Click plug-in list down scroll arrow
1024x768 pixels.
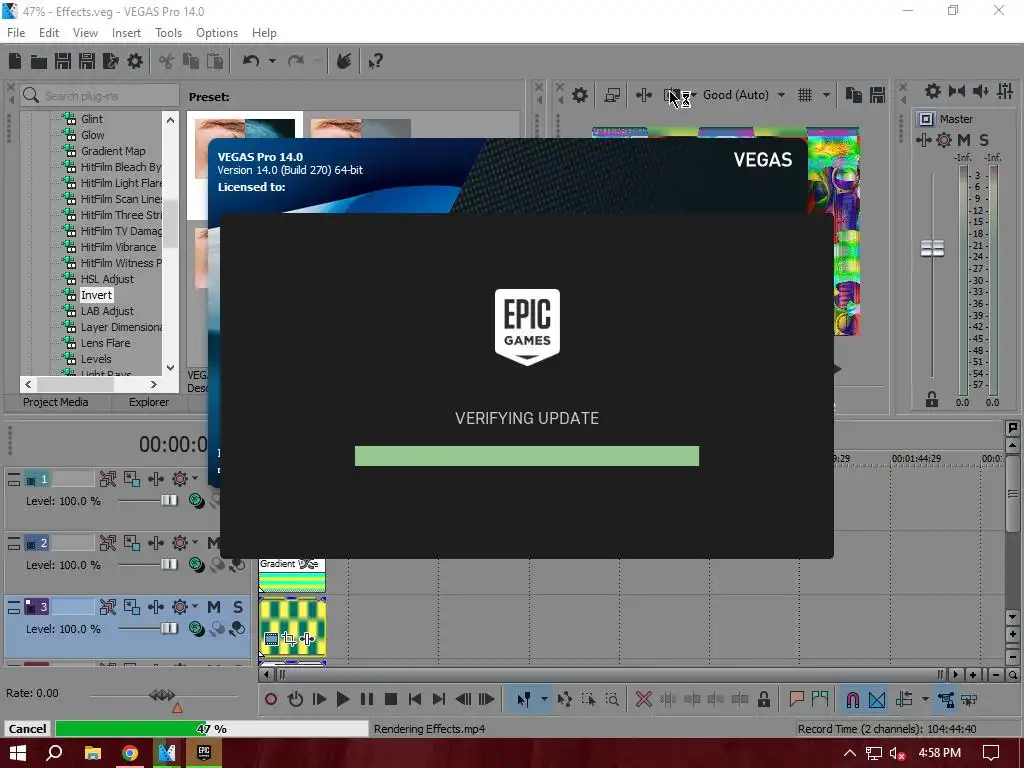point(170,368)
